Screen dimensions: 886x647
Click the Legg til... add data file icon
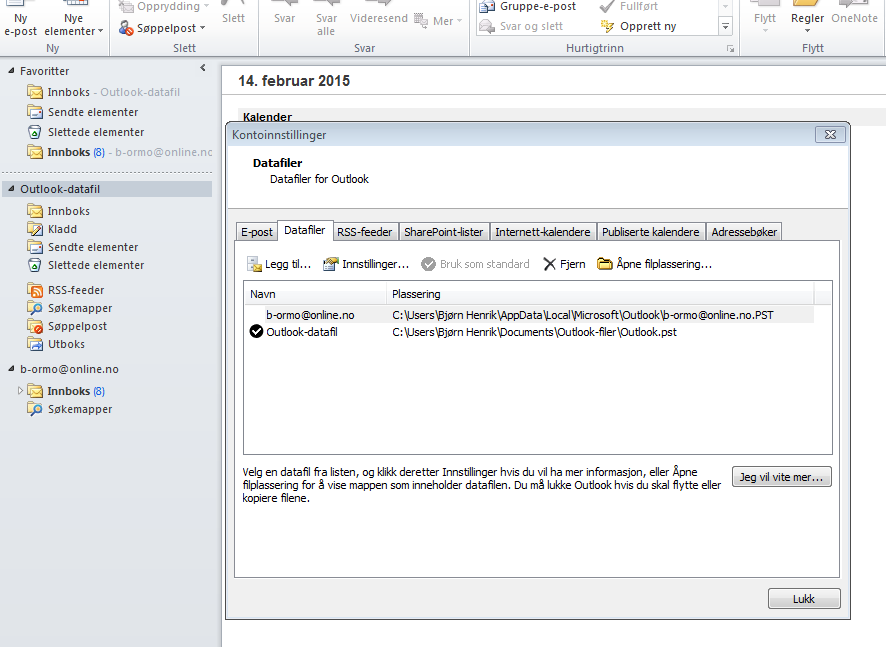point(254,264)
